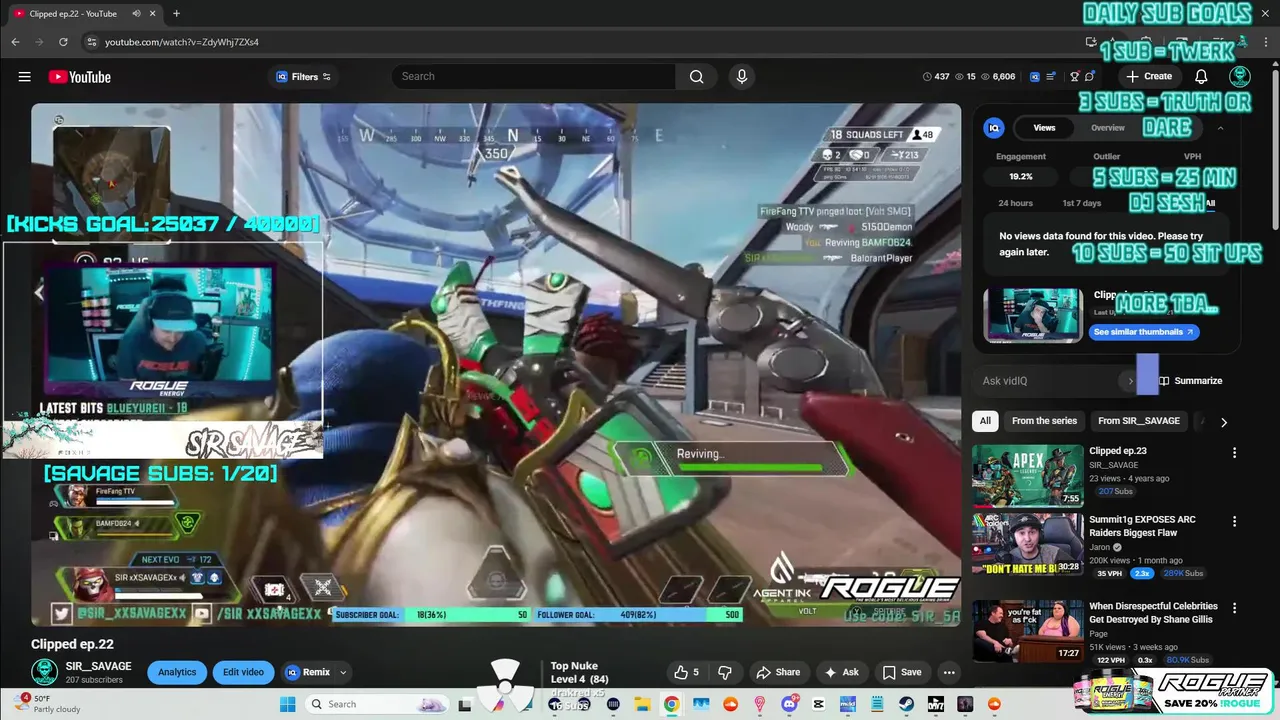
Task: Open the account avatar menu
Action: coord(1240,77)
